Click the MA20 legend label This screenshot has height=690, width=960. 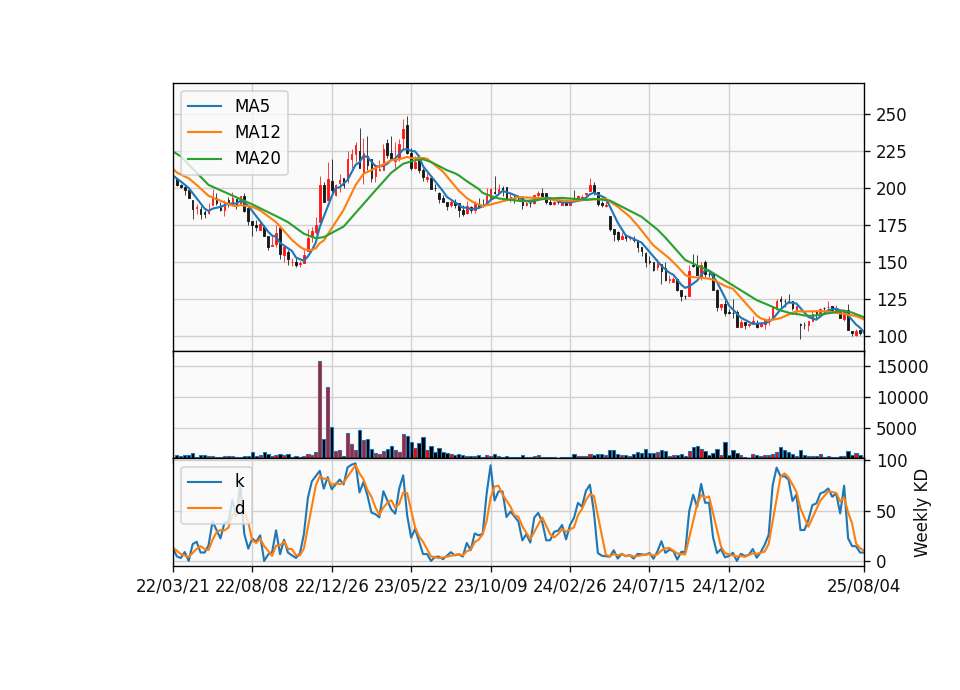tap(257, 158)
